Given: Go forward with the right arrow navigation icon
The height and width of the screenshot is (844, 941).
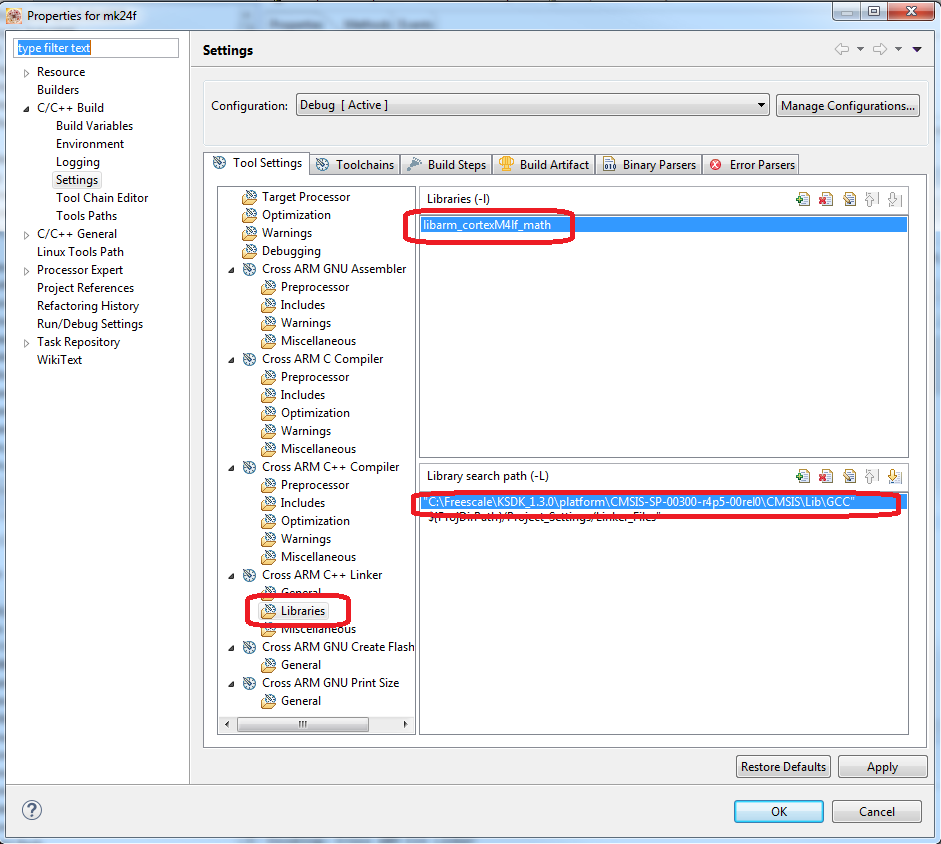Looking at the screenshot, I should [x=880, y=49].
